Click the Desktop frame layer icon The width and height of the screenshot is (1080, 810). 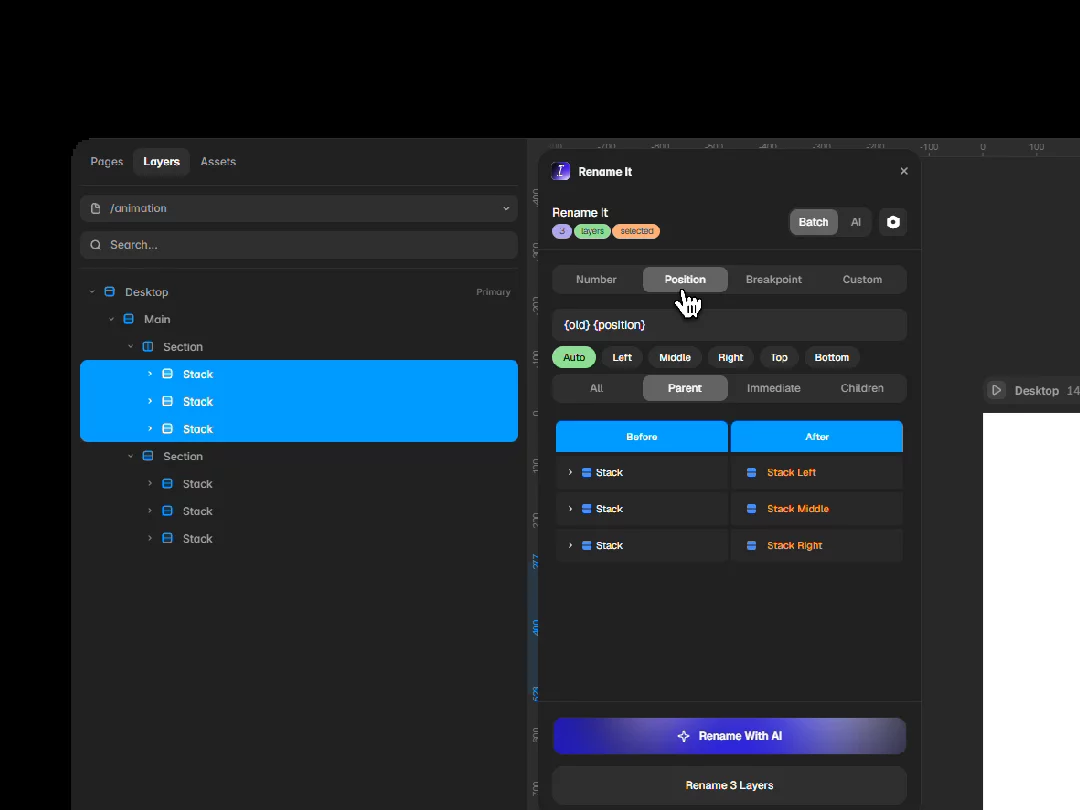110,292
